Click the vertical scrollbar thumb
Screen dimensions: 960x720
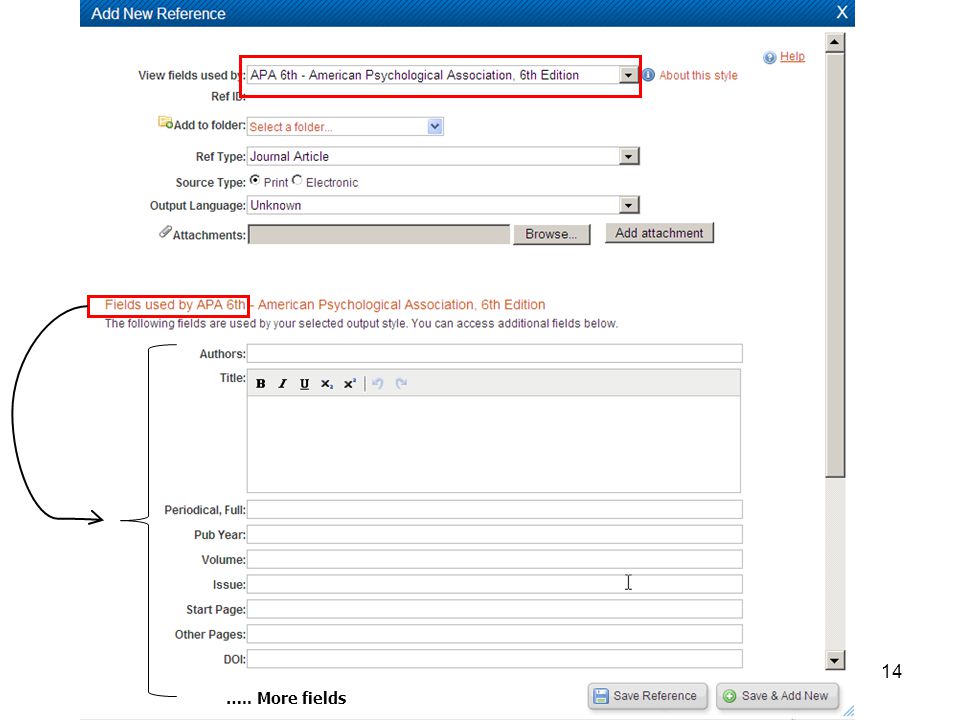(x=834, y=264)
